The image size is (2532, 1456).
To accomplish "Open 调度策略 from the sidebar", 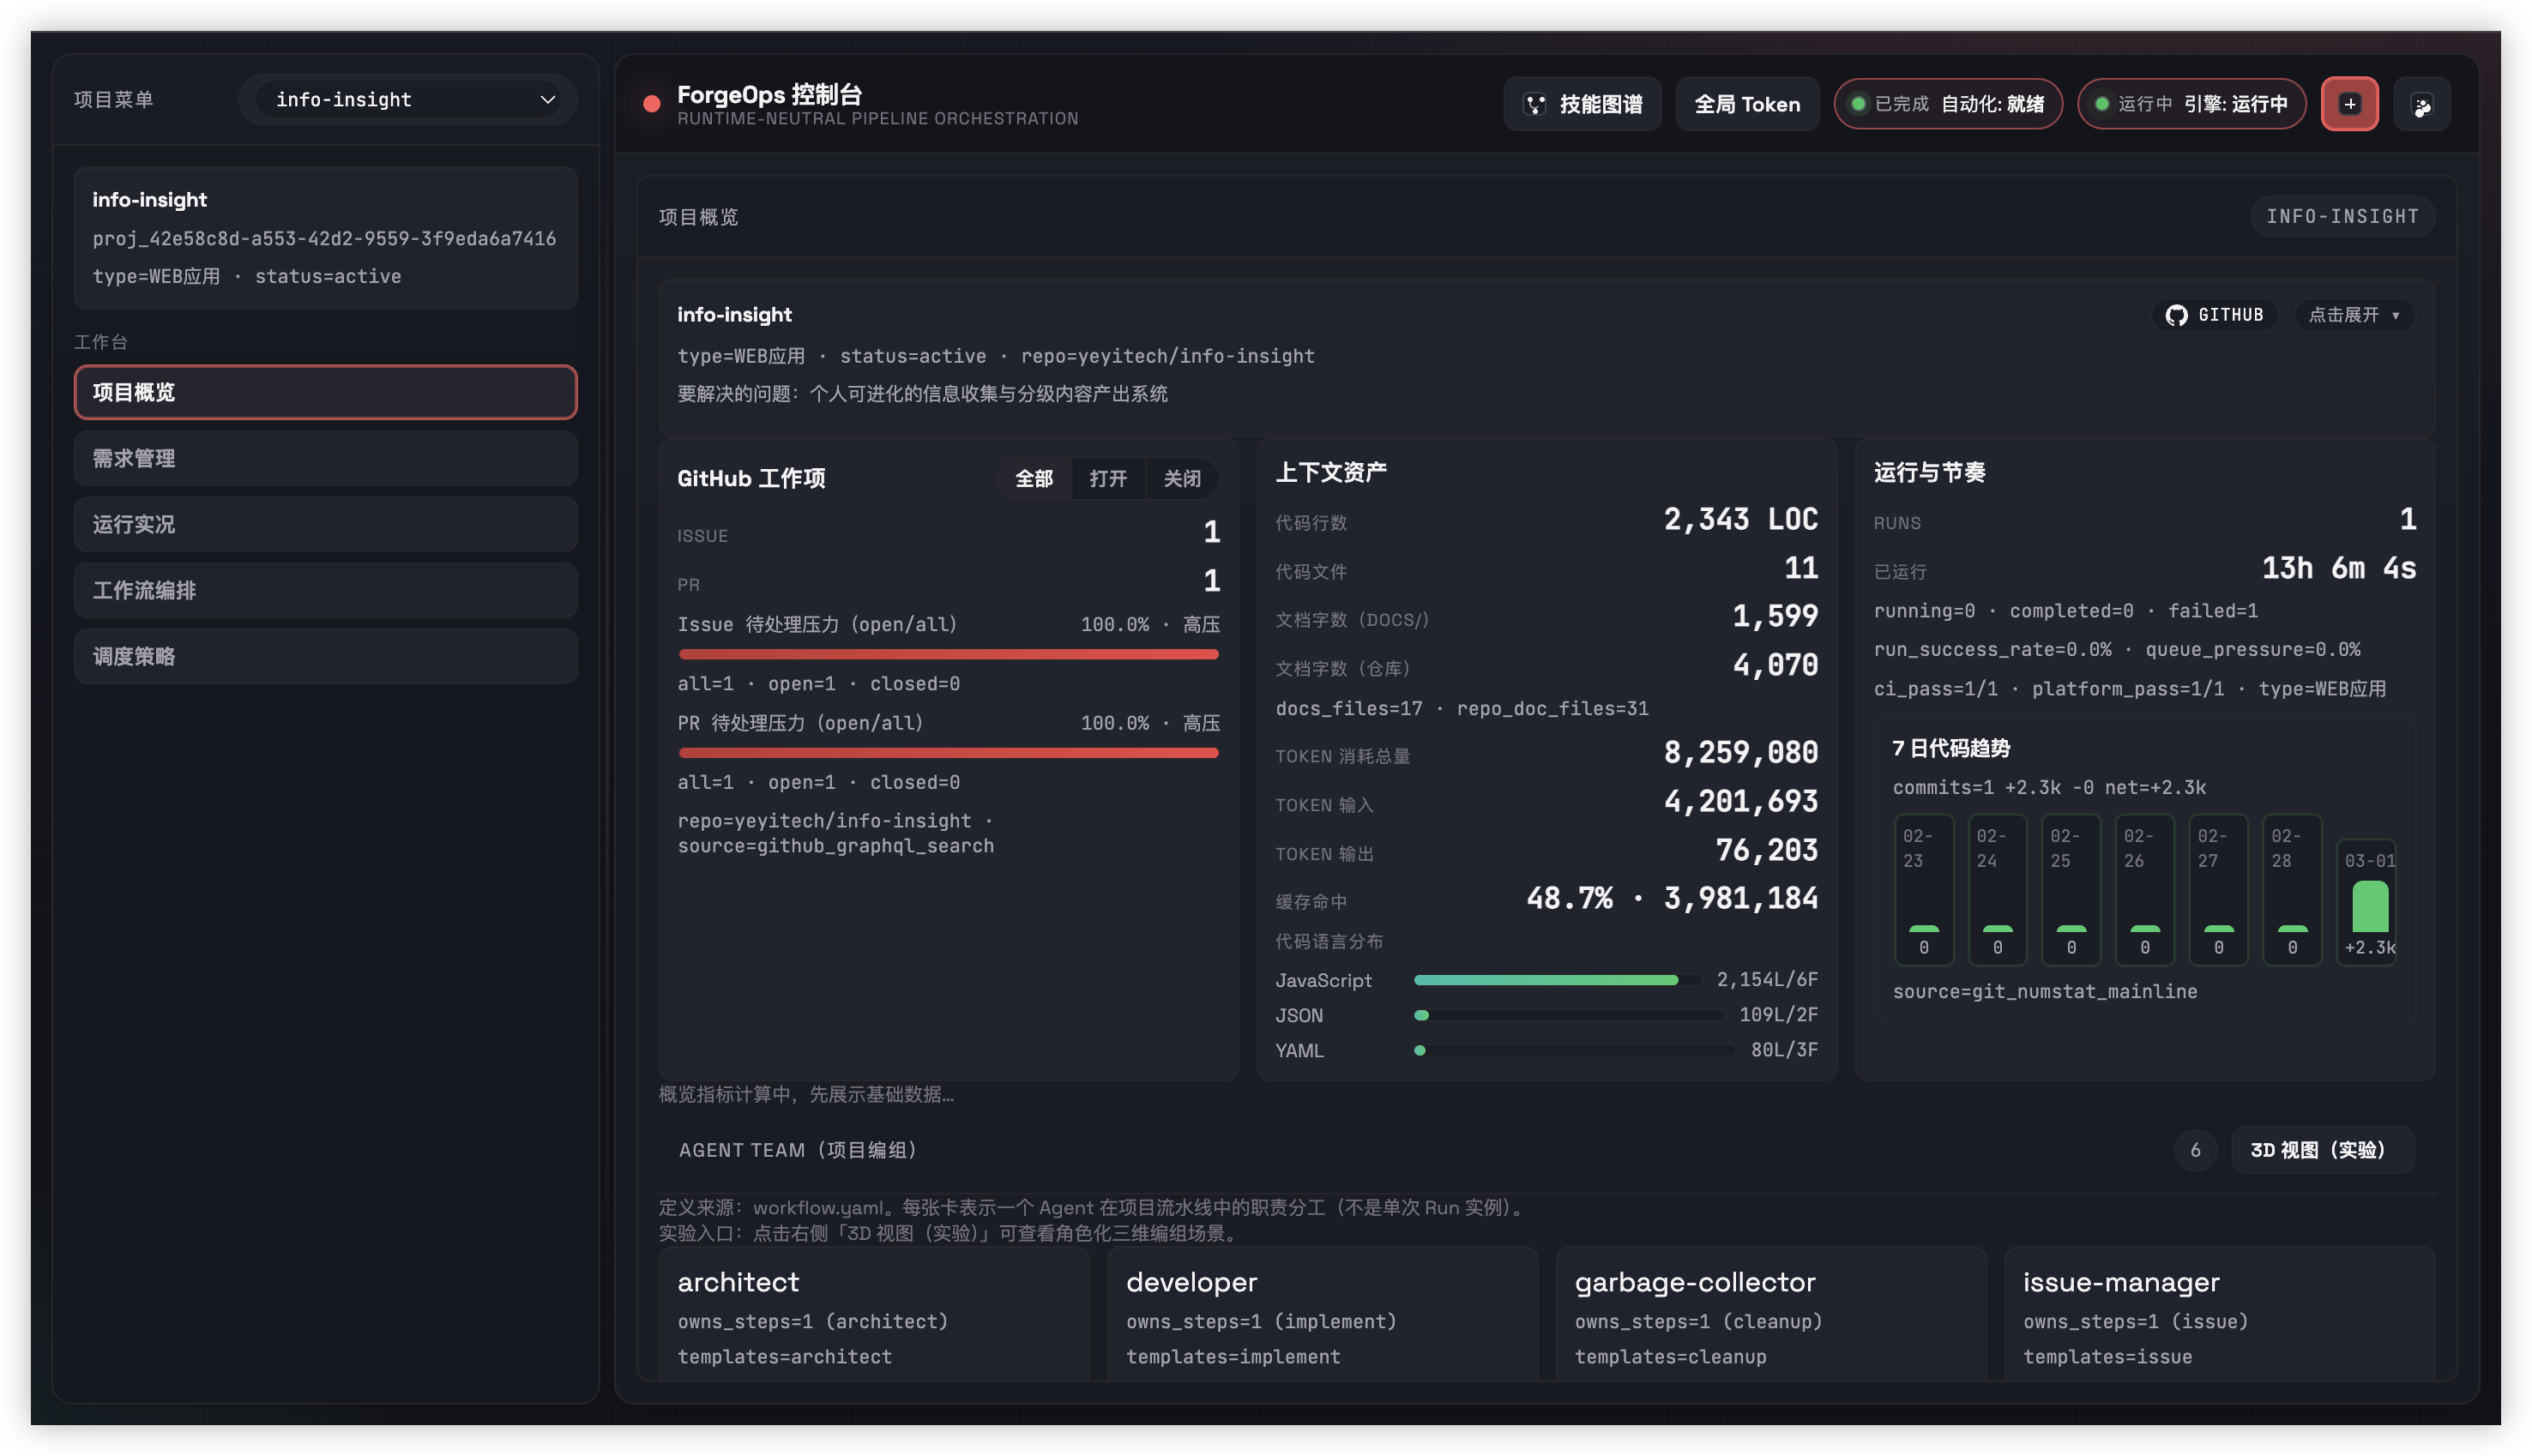I will pyautogui.click(x=325, y=656).
